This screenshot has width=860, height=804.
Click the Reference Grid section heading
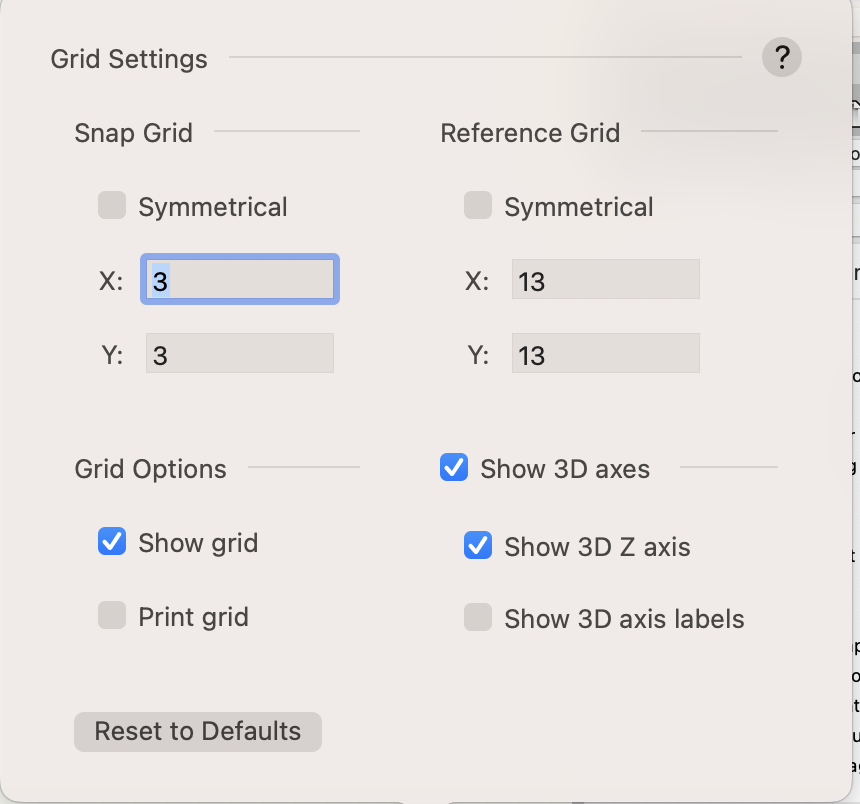(530, 133)
